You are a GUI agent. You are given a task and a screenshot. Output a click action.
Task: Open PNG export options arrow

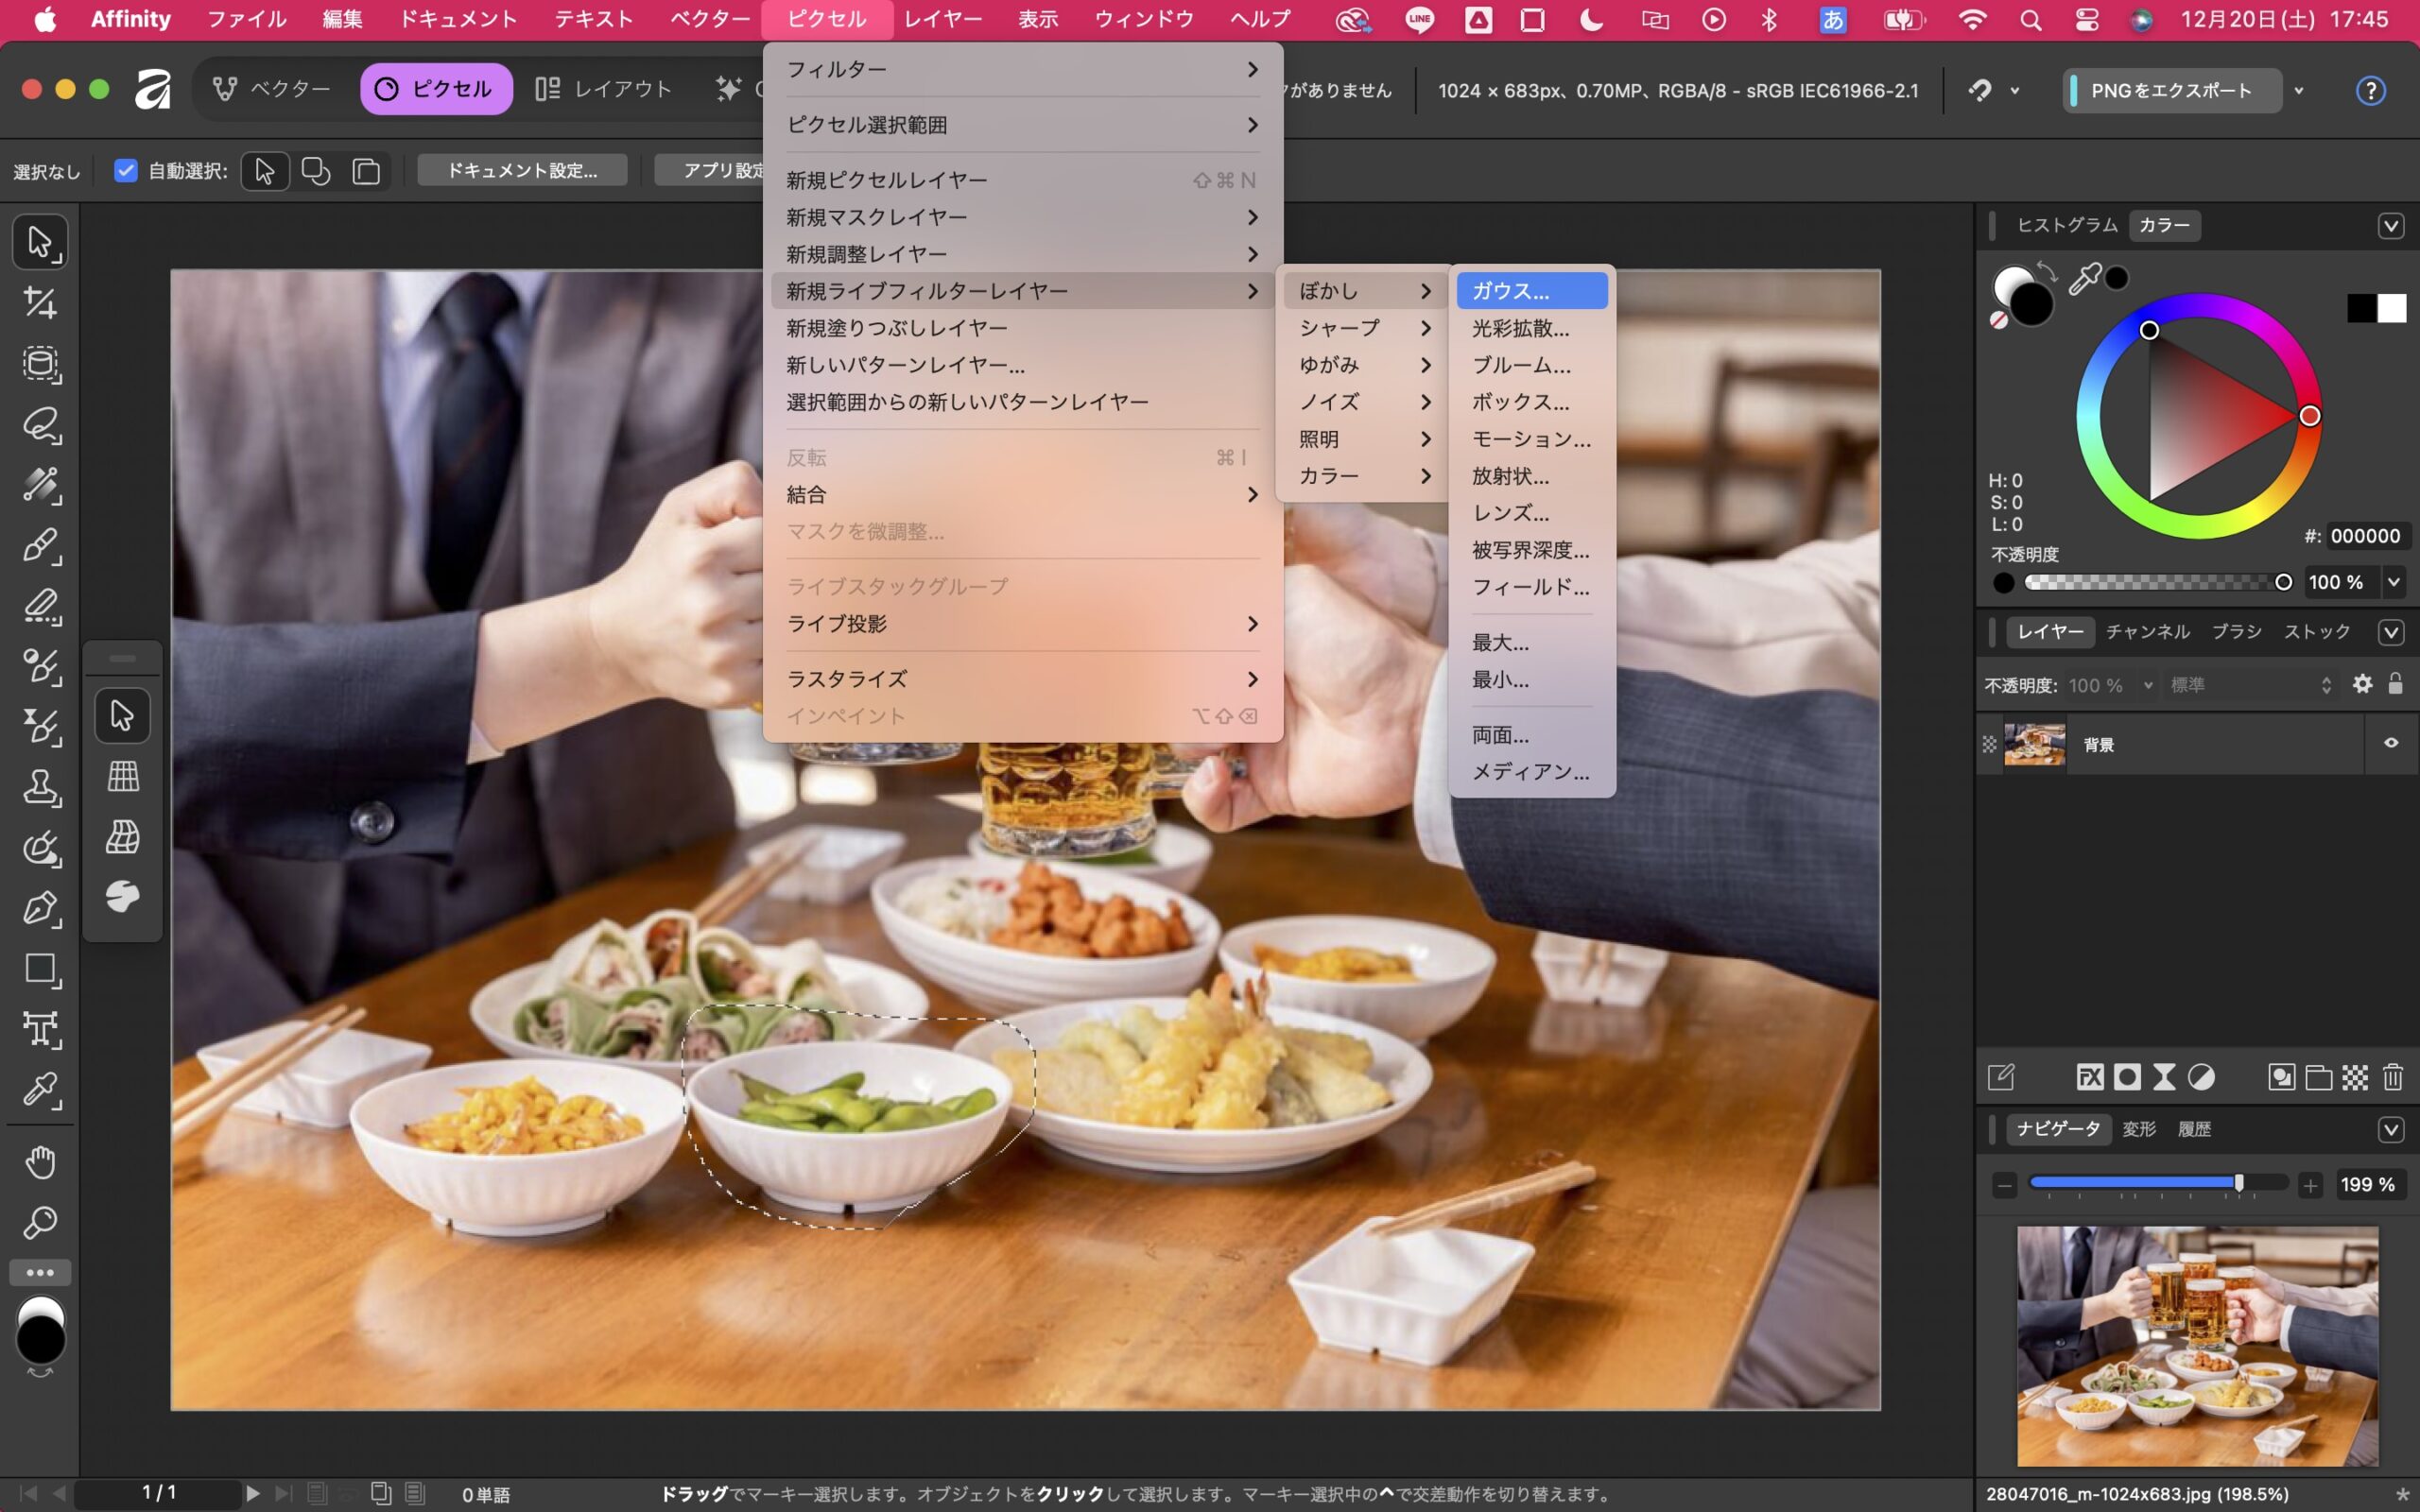click(2299, 91)
